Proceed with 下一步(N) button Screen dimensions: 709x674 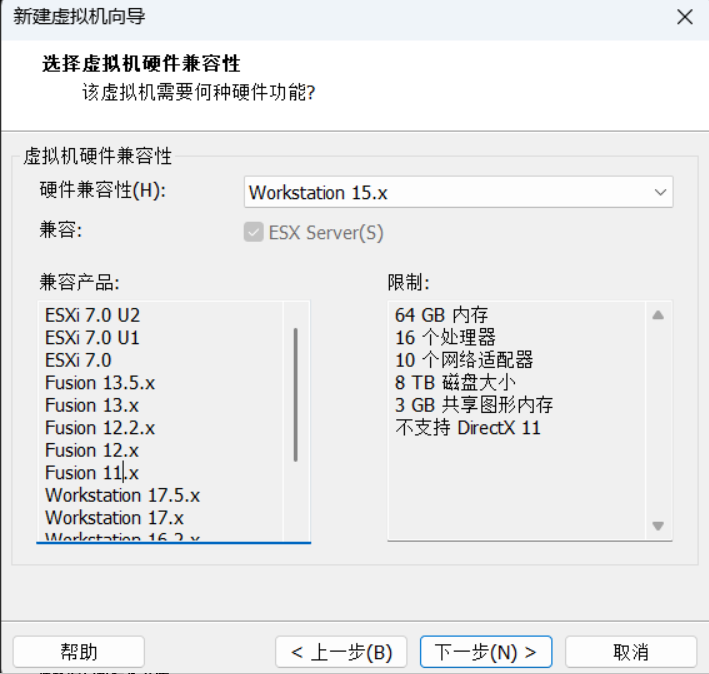(486, 652)
